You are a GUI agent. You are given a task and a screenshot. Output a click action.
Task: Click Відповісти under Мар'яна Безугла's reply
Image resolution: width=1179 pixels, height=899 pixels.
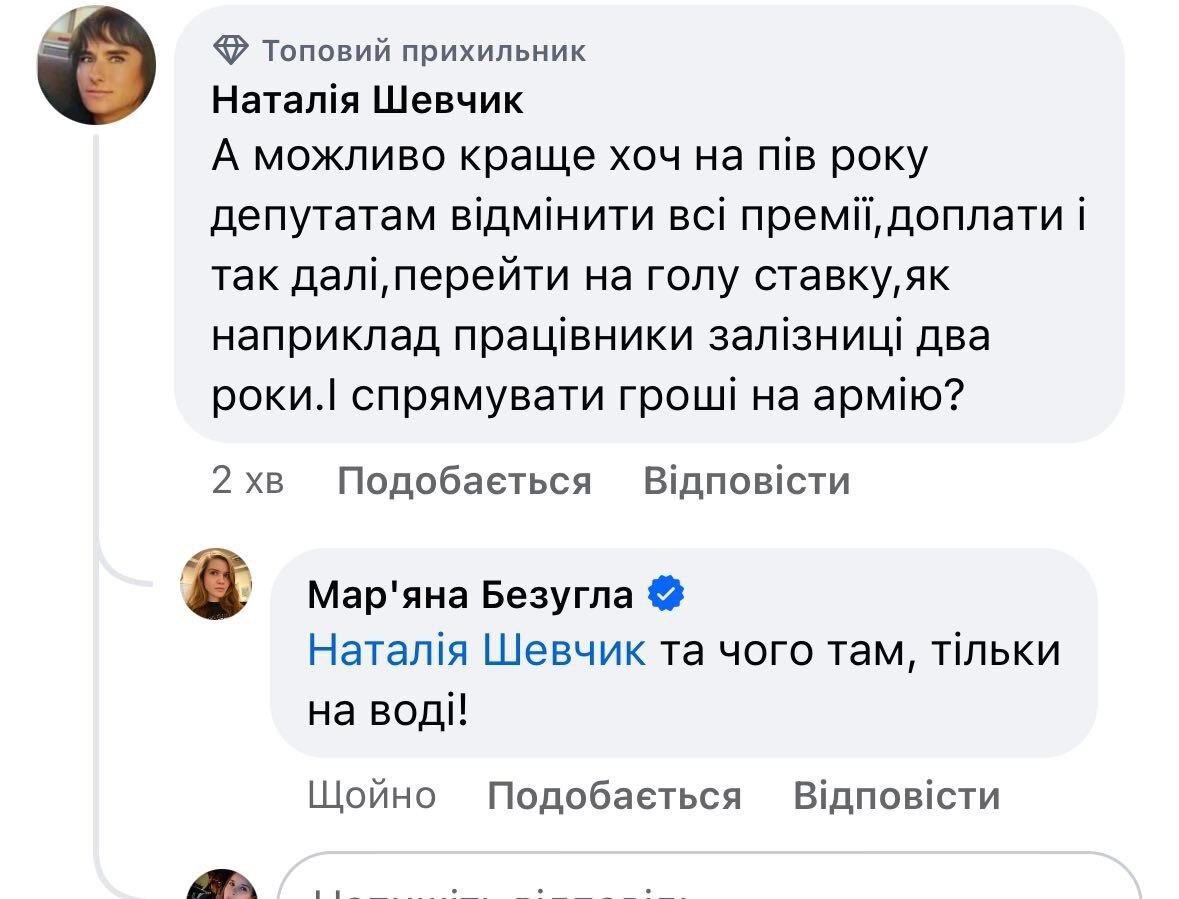[896, 796]
